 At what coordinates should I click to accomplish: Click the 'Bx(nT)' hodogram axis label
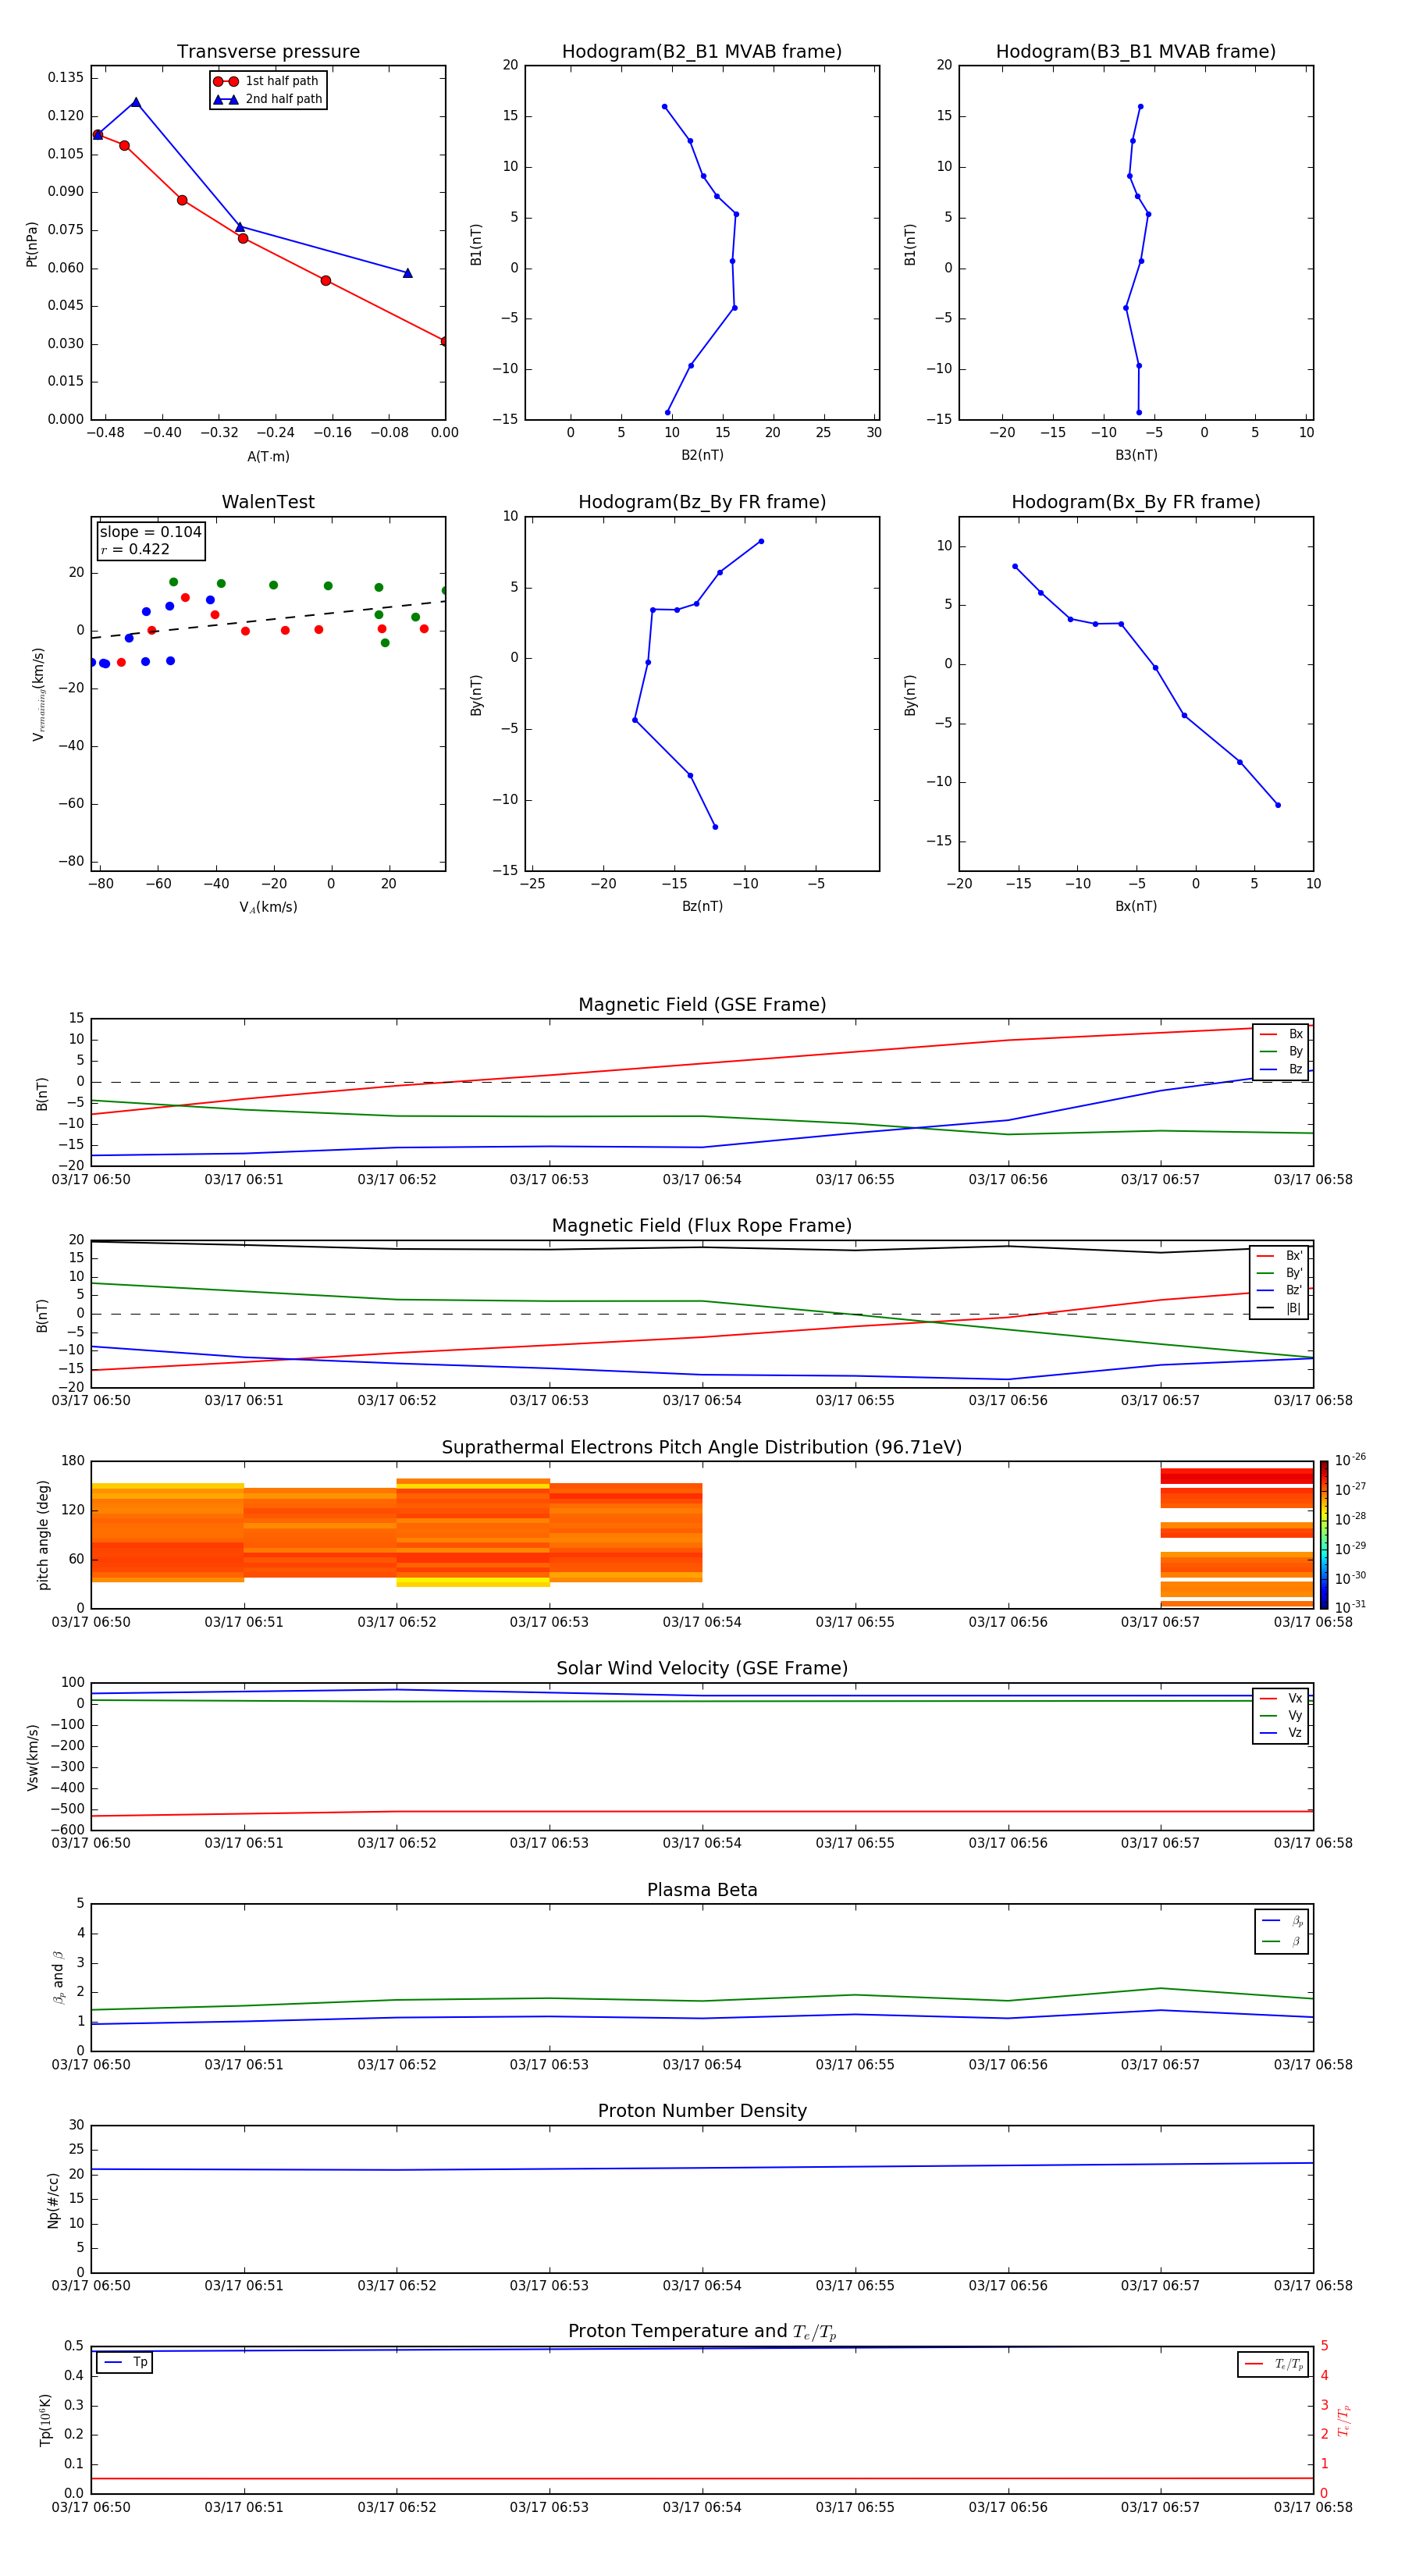tap(1136, 906)
